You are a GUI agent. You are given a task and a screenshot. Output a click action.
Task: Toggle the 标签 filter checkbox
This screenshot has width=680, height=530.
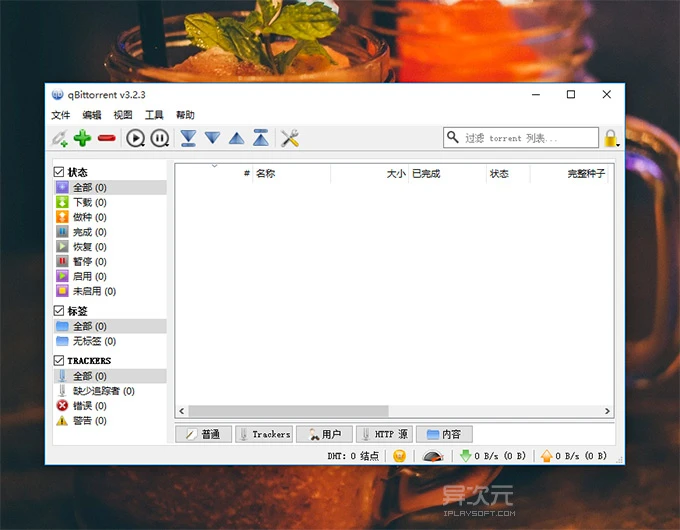pos(59,311)
